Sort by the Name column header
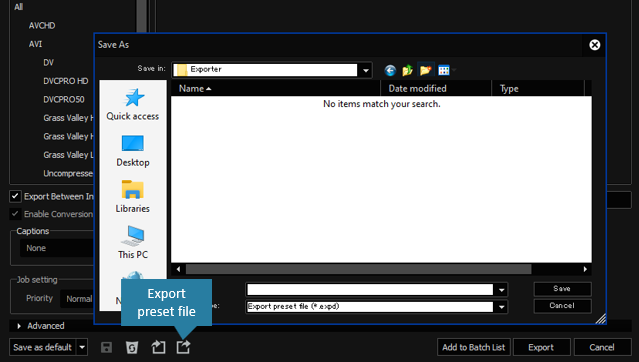This screenshot has height=362, width=639. (276, 88)
